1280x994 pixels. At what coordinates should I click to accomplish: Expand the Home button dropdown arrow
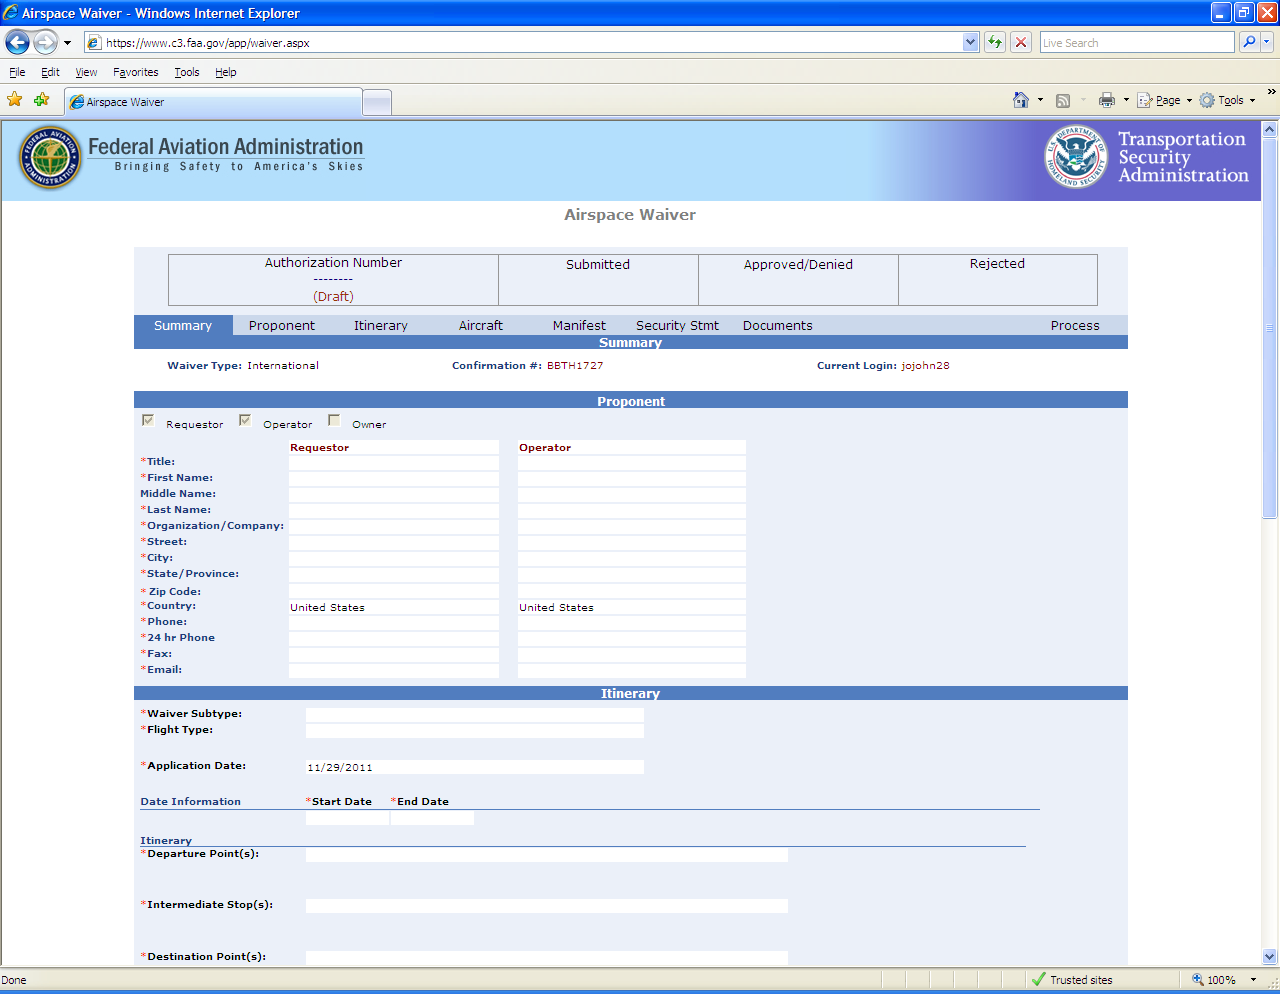click(x=1040, y=100)
